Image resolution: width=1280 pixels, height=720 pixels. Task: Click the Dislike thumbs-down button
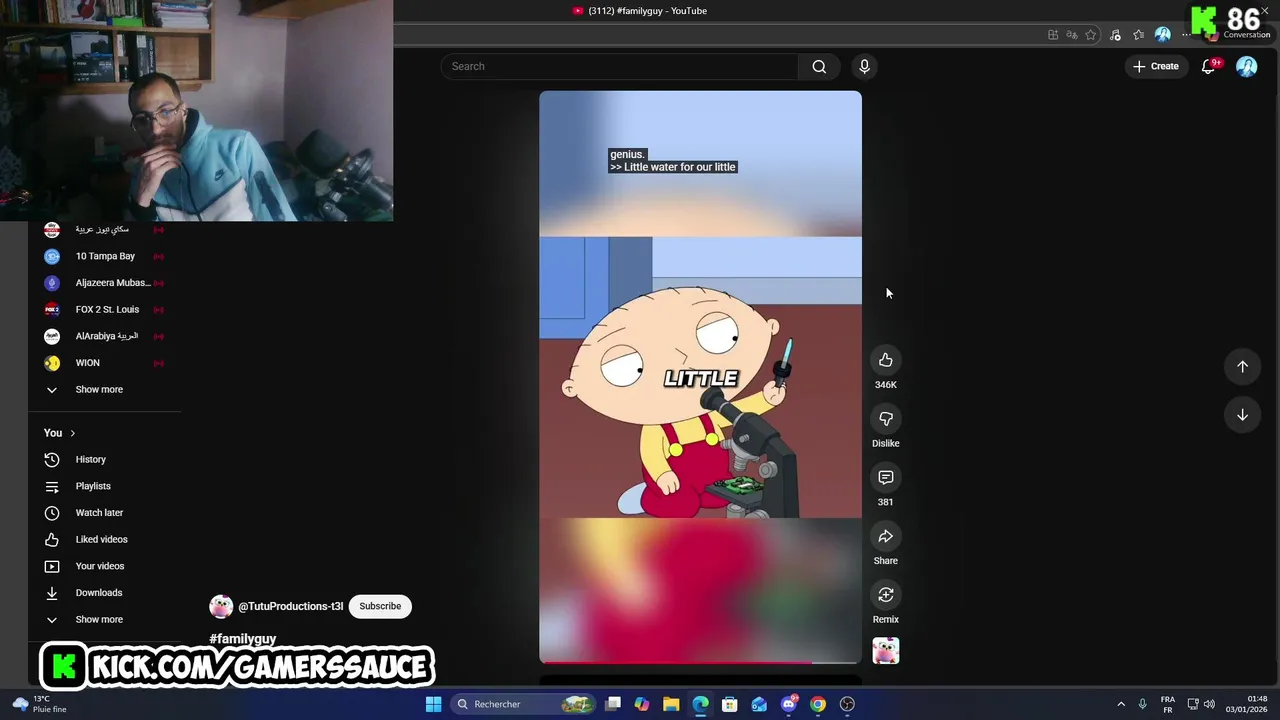pos(885,419)
